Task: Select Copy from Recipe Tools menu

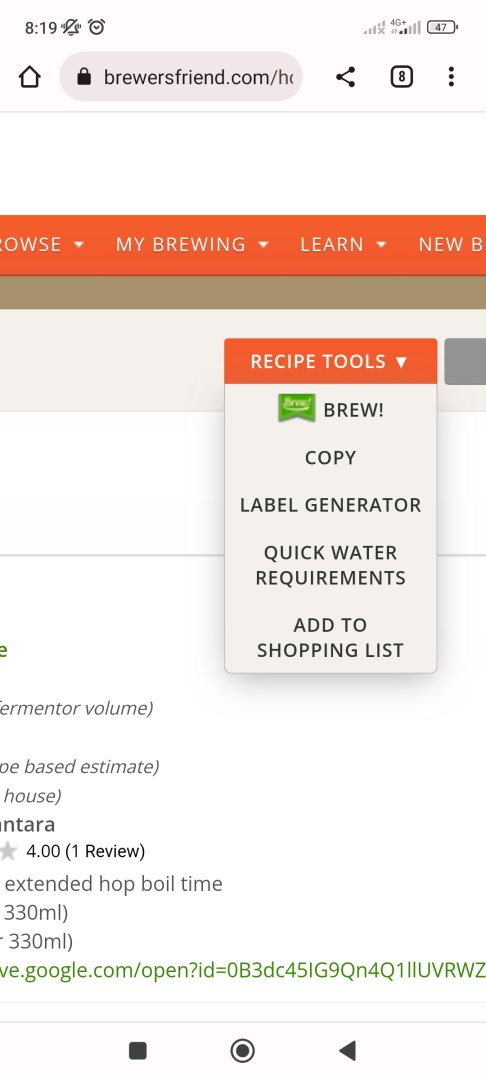Action: (330, 457)
